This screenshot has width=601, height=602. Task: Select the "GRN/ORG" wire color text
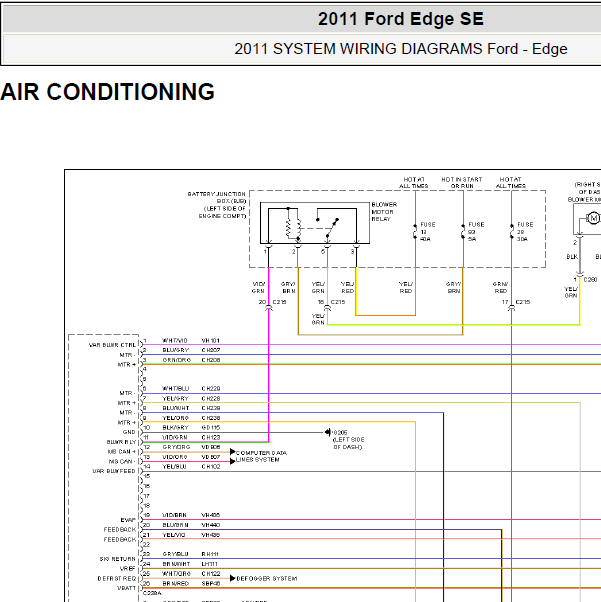[177, 360]
